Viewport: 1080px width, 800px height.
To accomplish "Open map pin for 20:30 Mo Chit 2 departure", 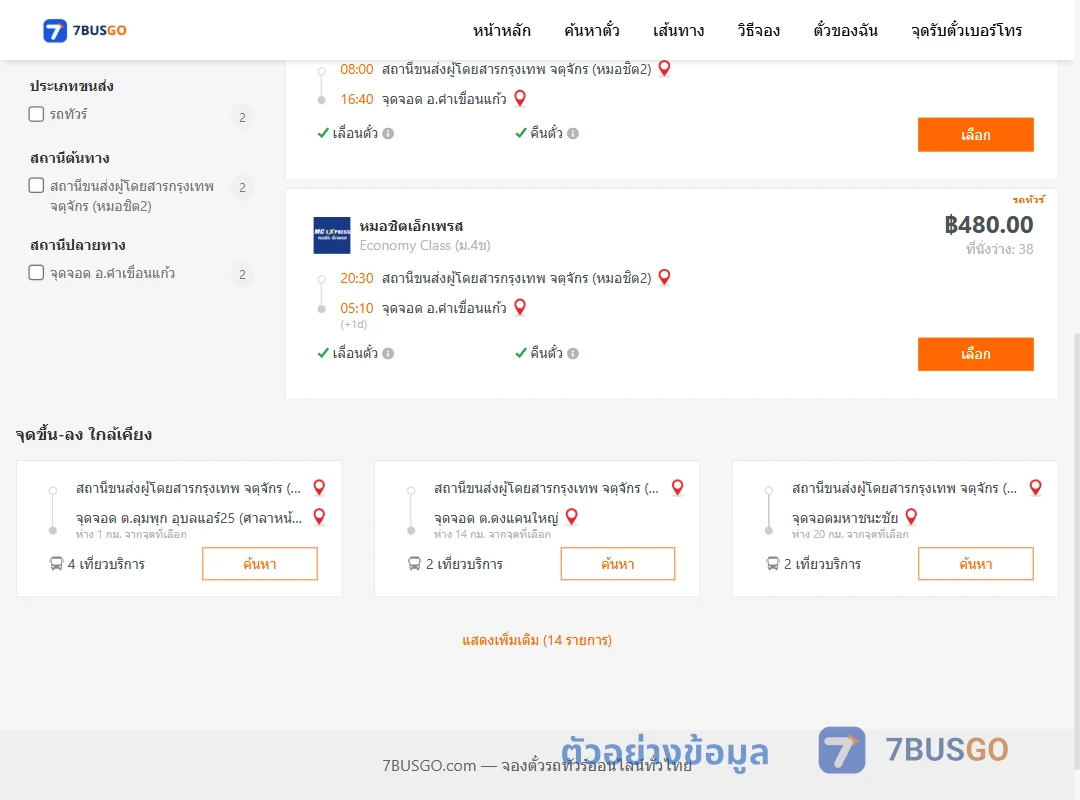I will [x=664, y=277].
